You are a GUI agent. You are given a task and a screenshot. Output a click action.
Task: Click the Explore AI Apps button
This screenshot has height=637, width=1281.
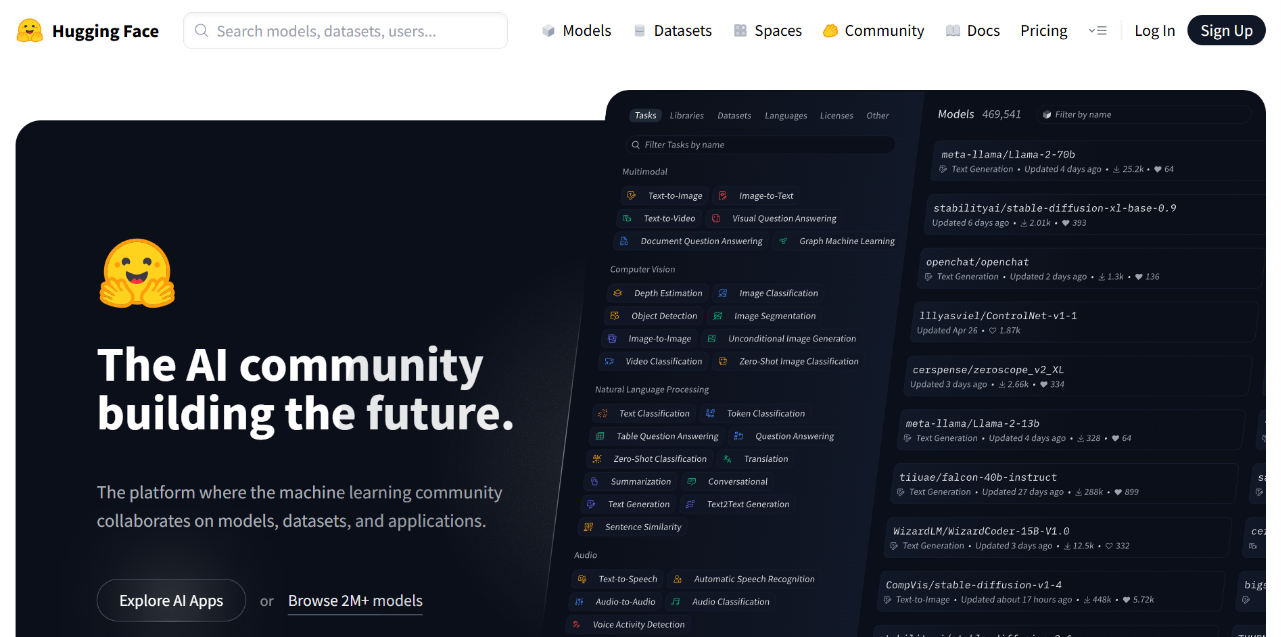(x=171, y=601)
